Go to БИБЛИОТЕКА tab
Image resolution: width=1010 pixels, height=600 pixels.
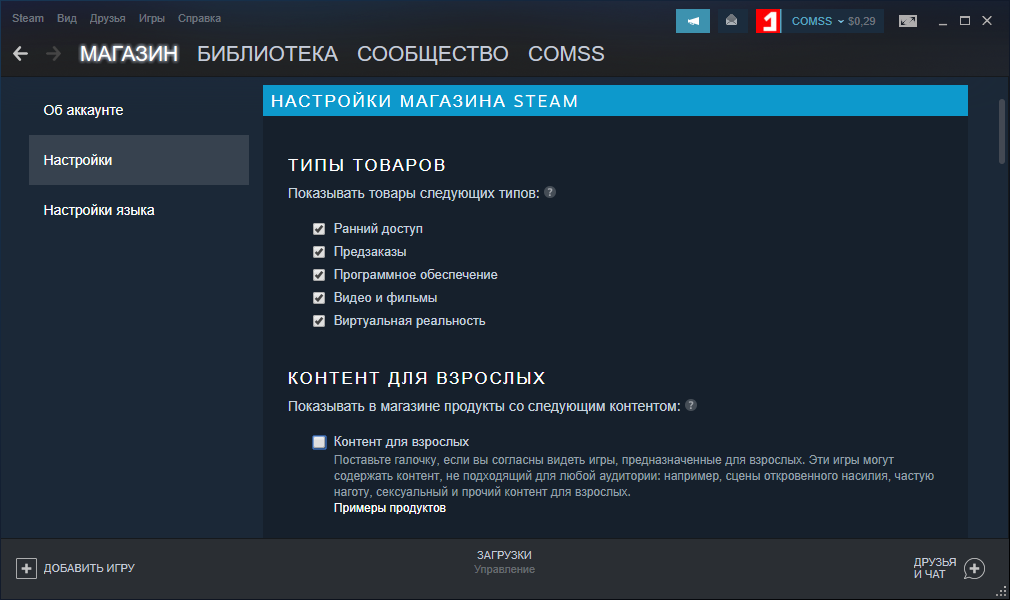click(267, 53)
